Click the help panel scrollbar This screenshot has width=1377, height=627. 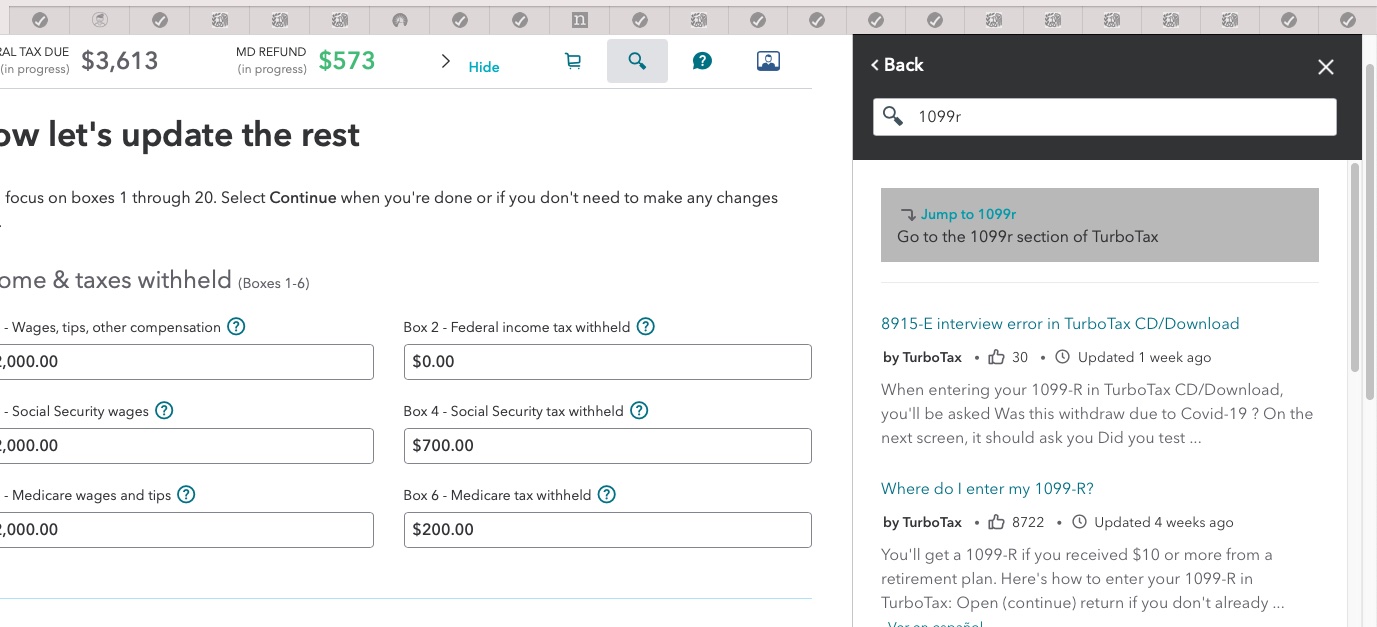(1355, 270)
